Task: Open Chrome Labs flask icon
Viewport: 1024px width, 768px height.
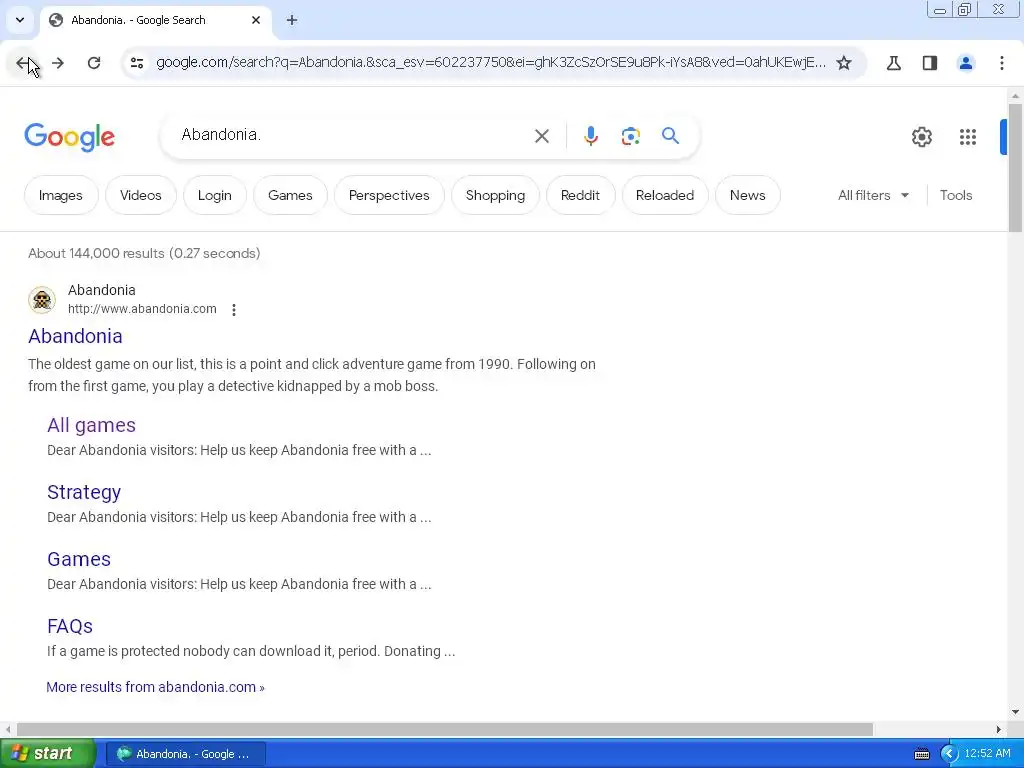Action: point(893,63)
